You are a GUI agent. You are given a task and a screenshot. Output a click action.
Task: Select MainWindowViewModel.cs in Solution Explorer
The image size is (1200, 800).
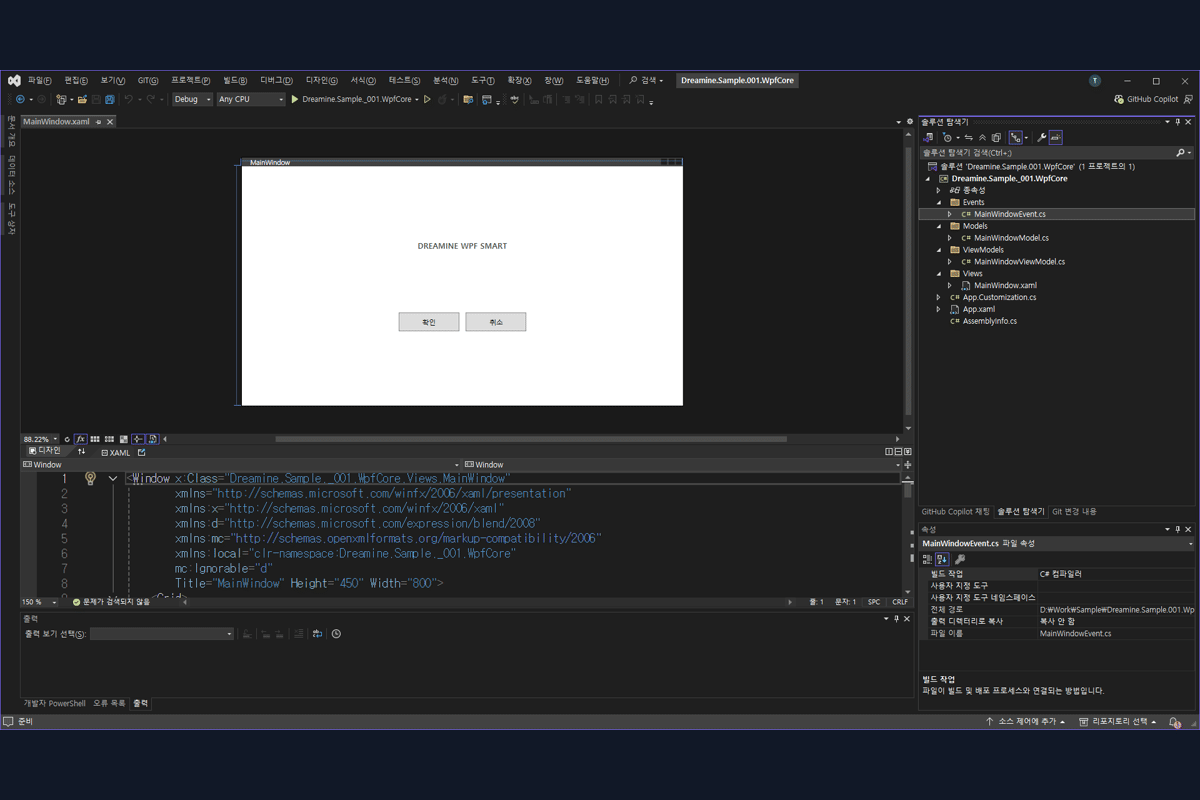(1019, 261)
